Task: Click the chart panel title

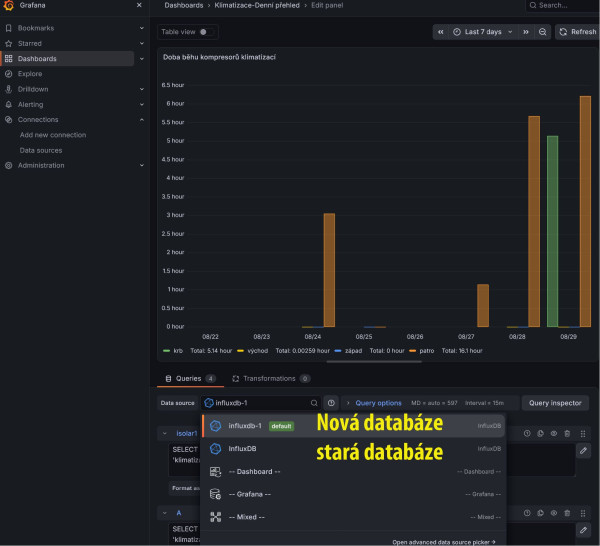Action: (x=219, y=57)
